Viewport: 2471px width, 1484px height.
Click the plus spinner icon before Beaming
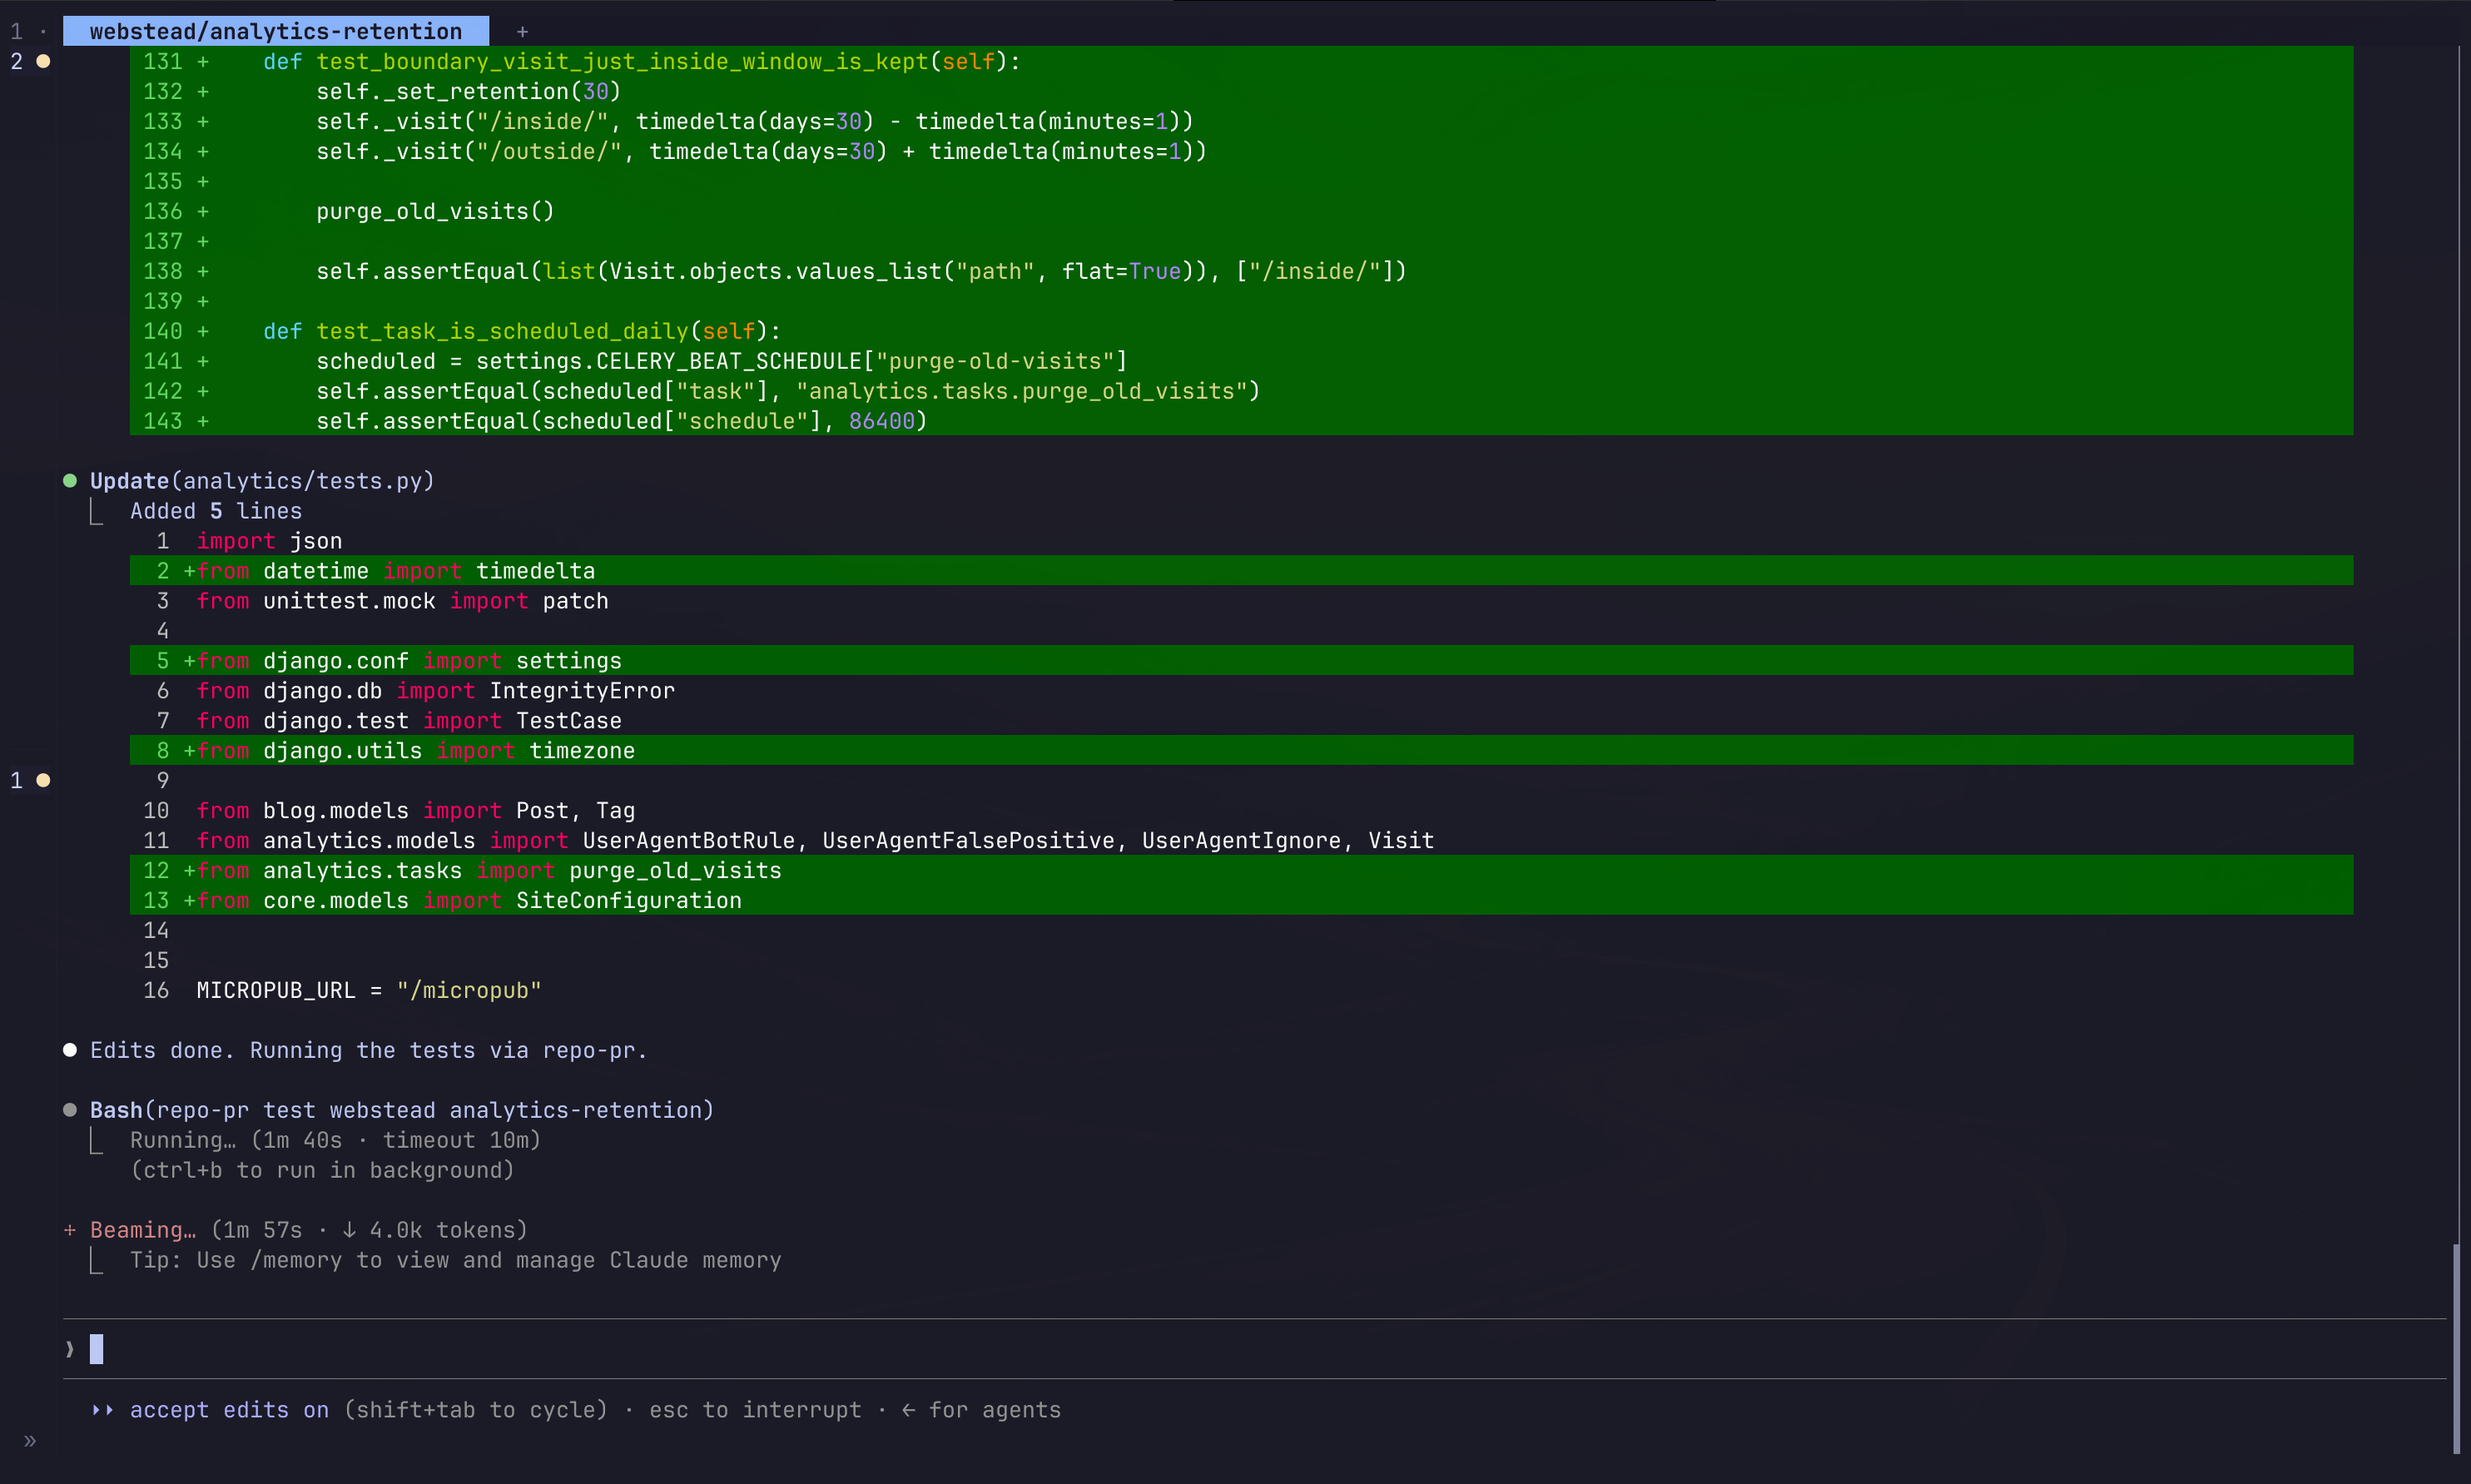pos(70,1230)
